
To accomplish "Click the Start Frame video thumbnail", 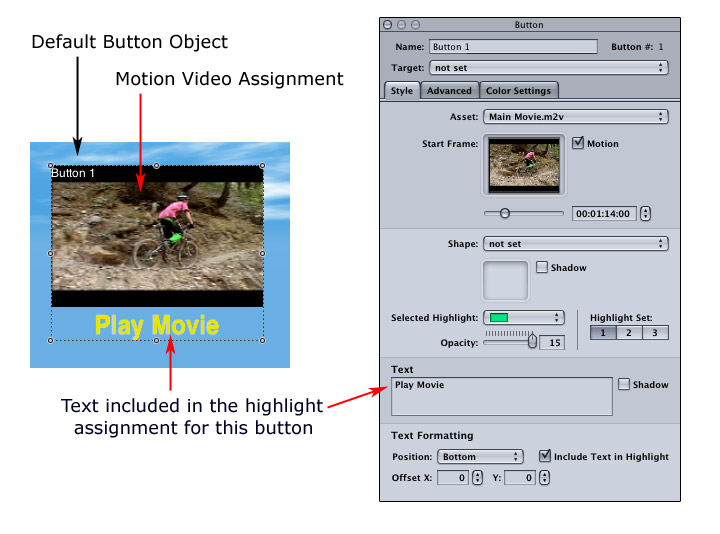I will 524,165.
